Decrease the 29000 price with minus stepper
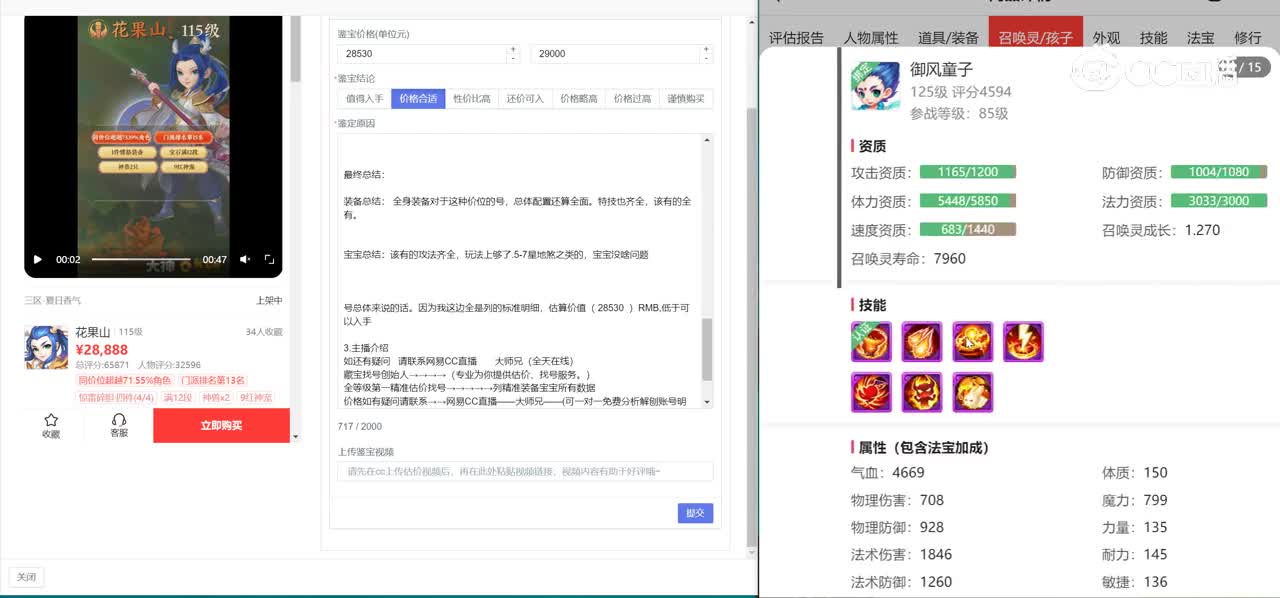1280x598 pixels. click(x=708, y=59)
